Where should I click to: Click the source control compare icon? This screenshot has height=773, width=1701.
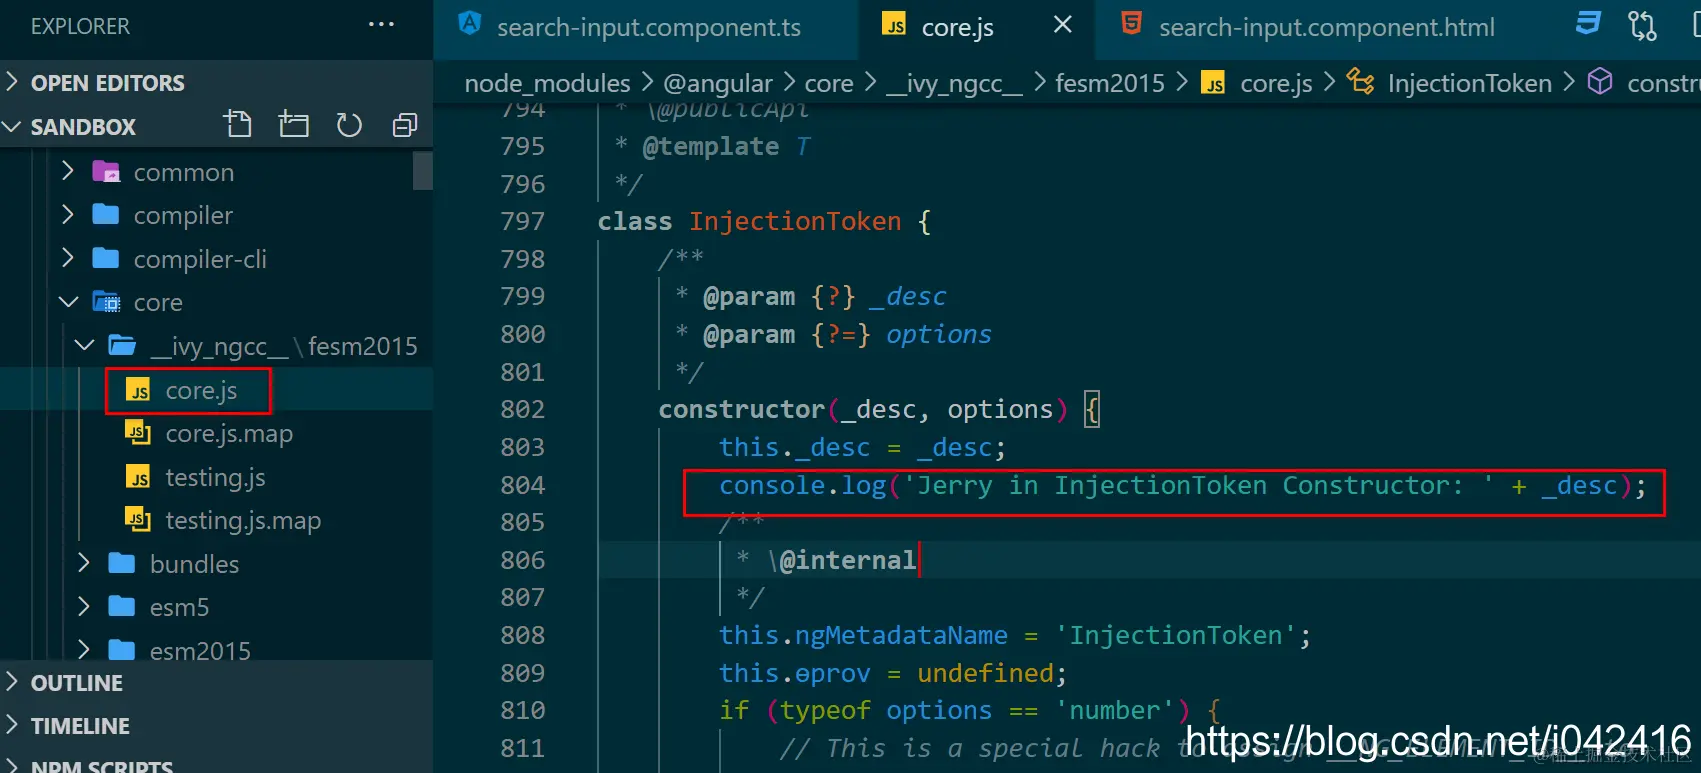click(x=1642, y=25)
